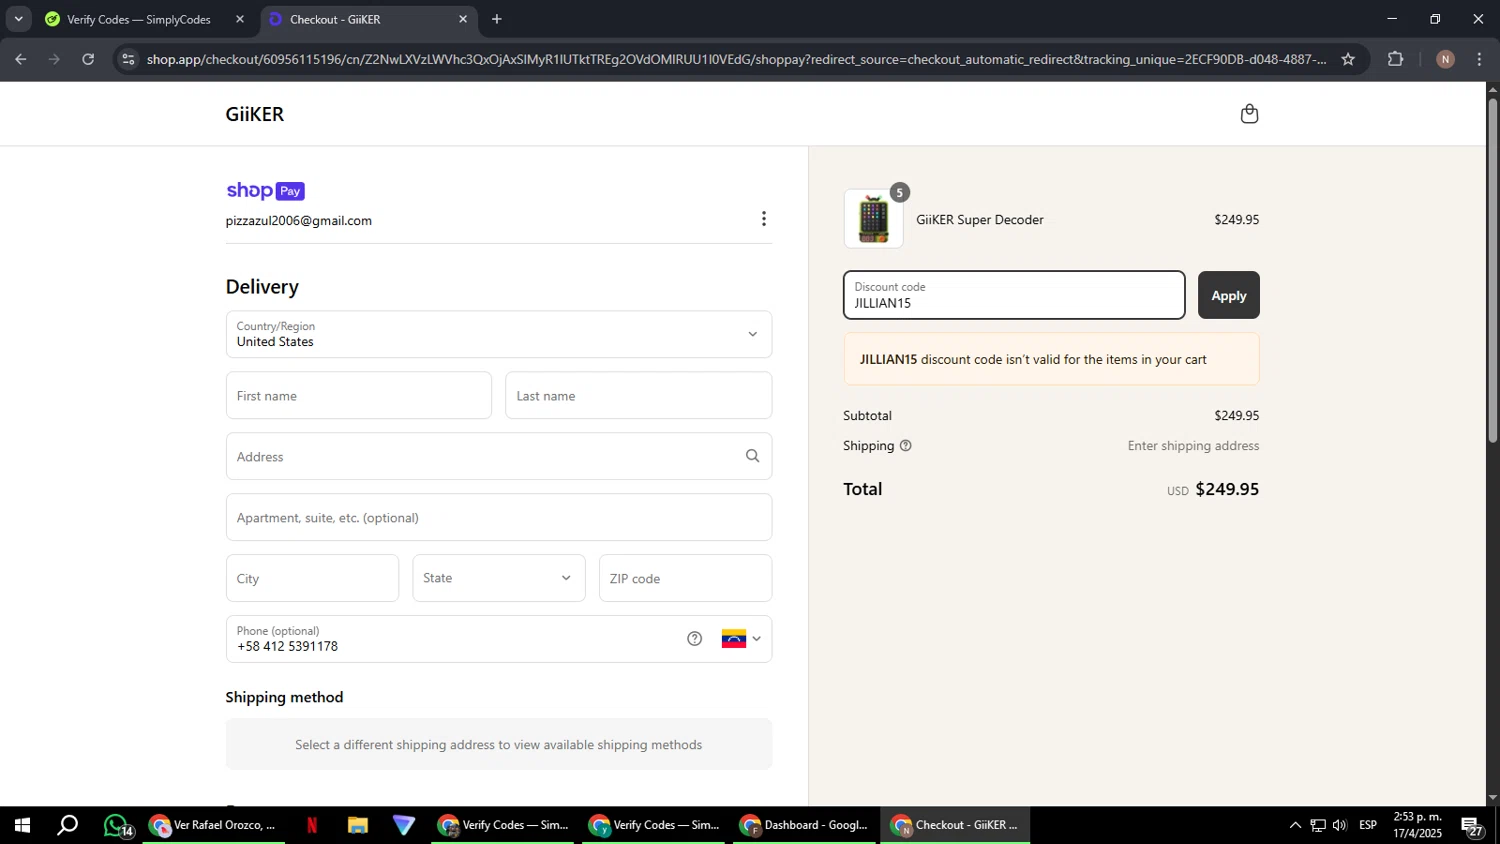This screenshot has height=844, width=1500.
Task: Click the ZIP code field
Action: click(685, 578)
